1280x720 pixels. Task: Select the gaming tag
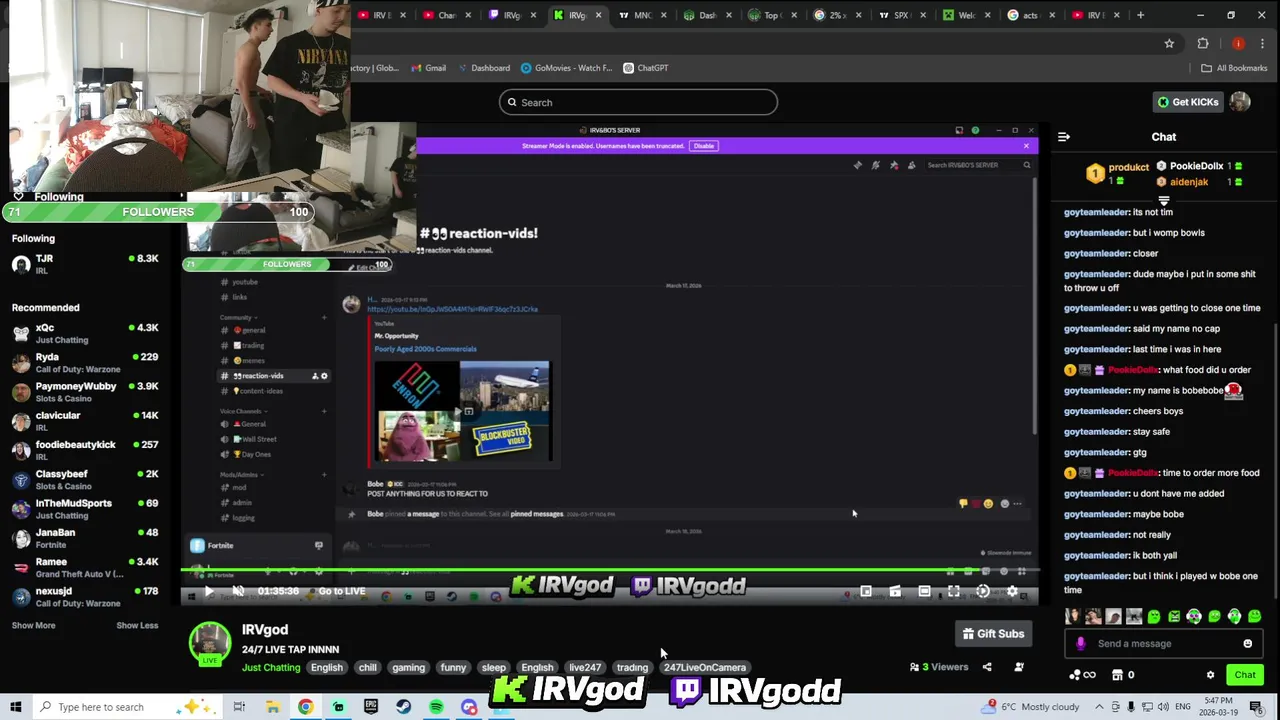click(x=408, y=667)
